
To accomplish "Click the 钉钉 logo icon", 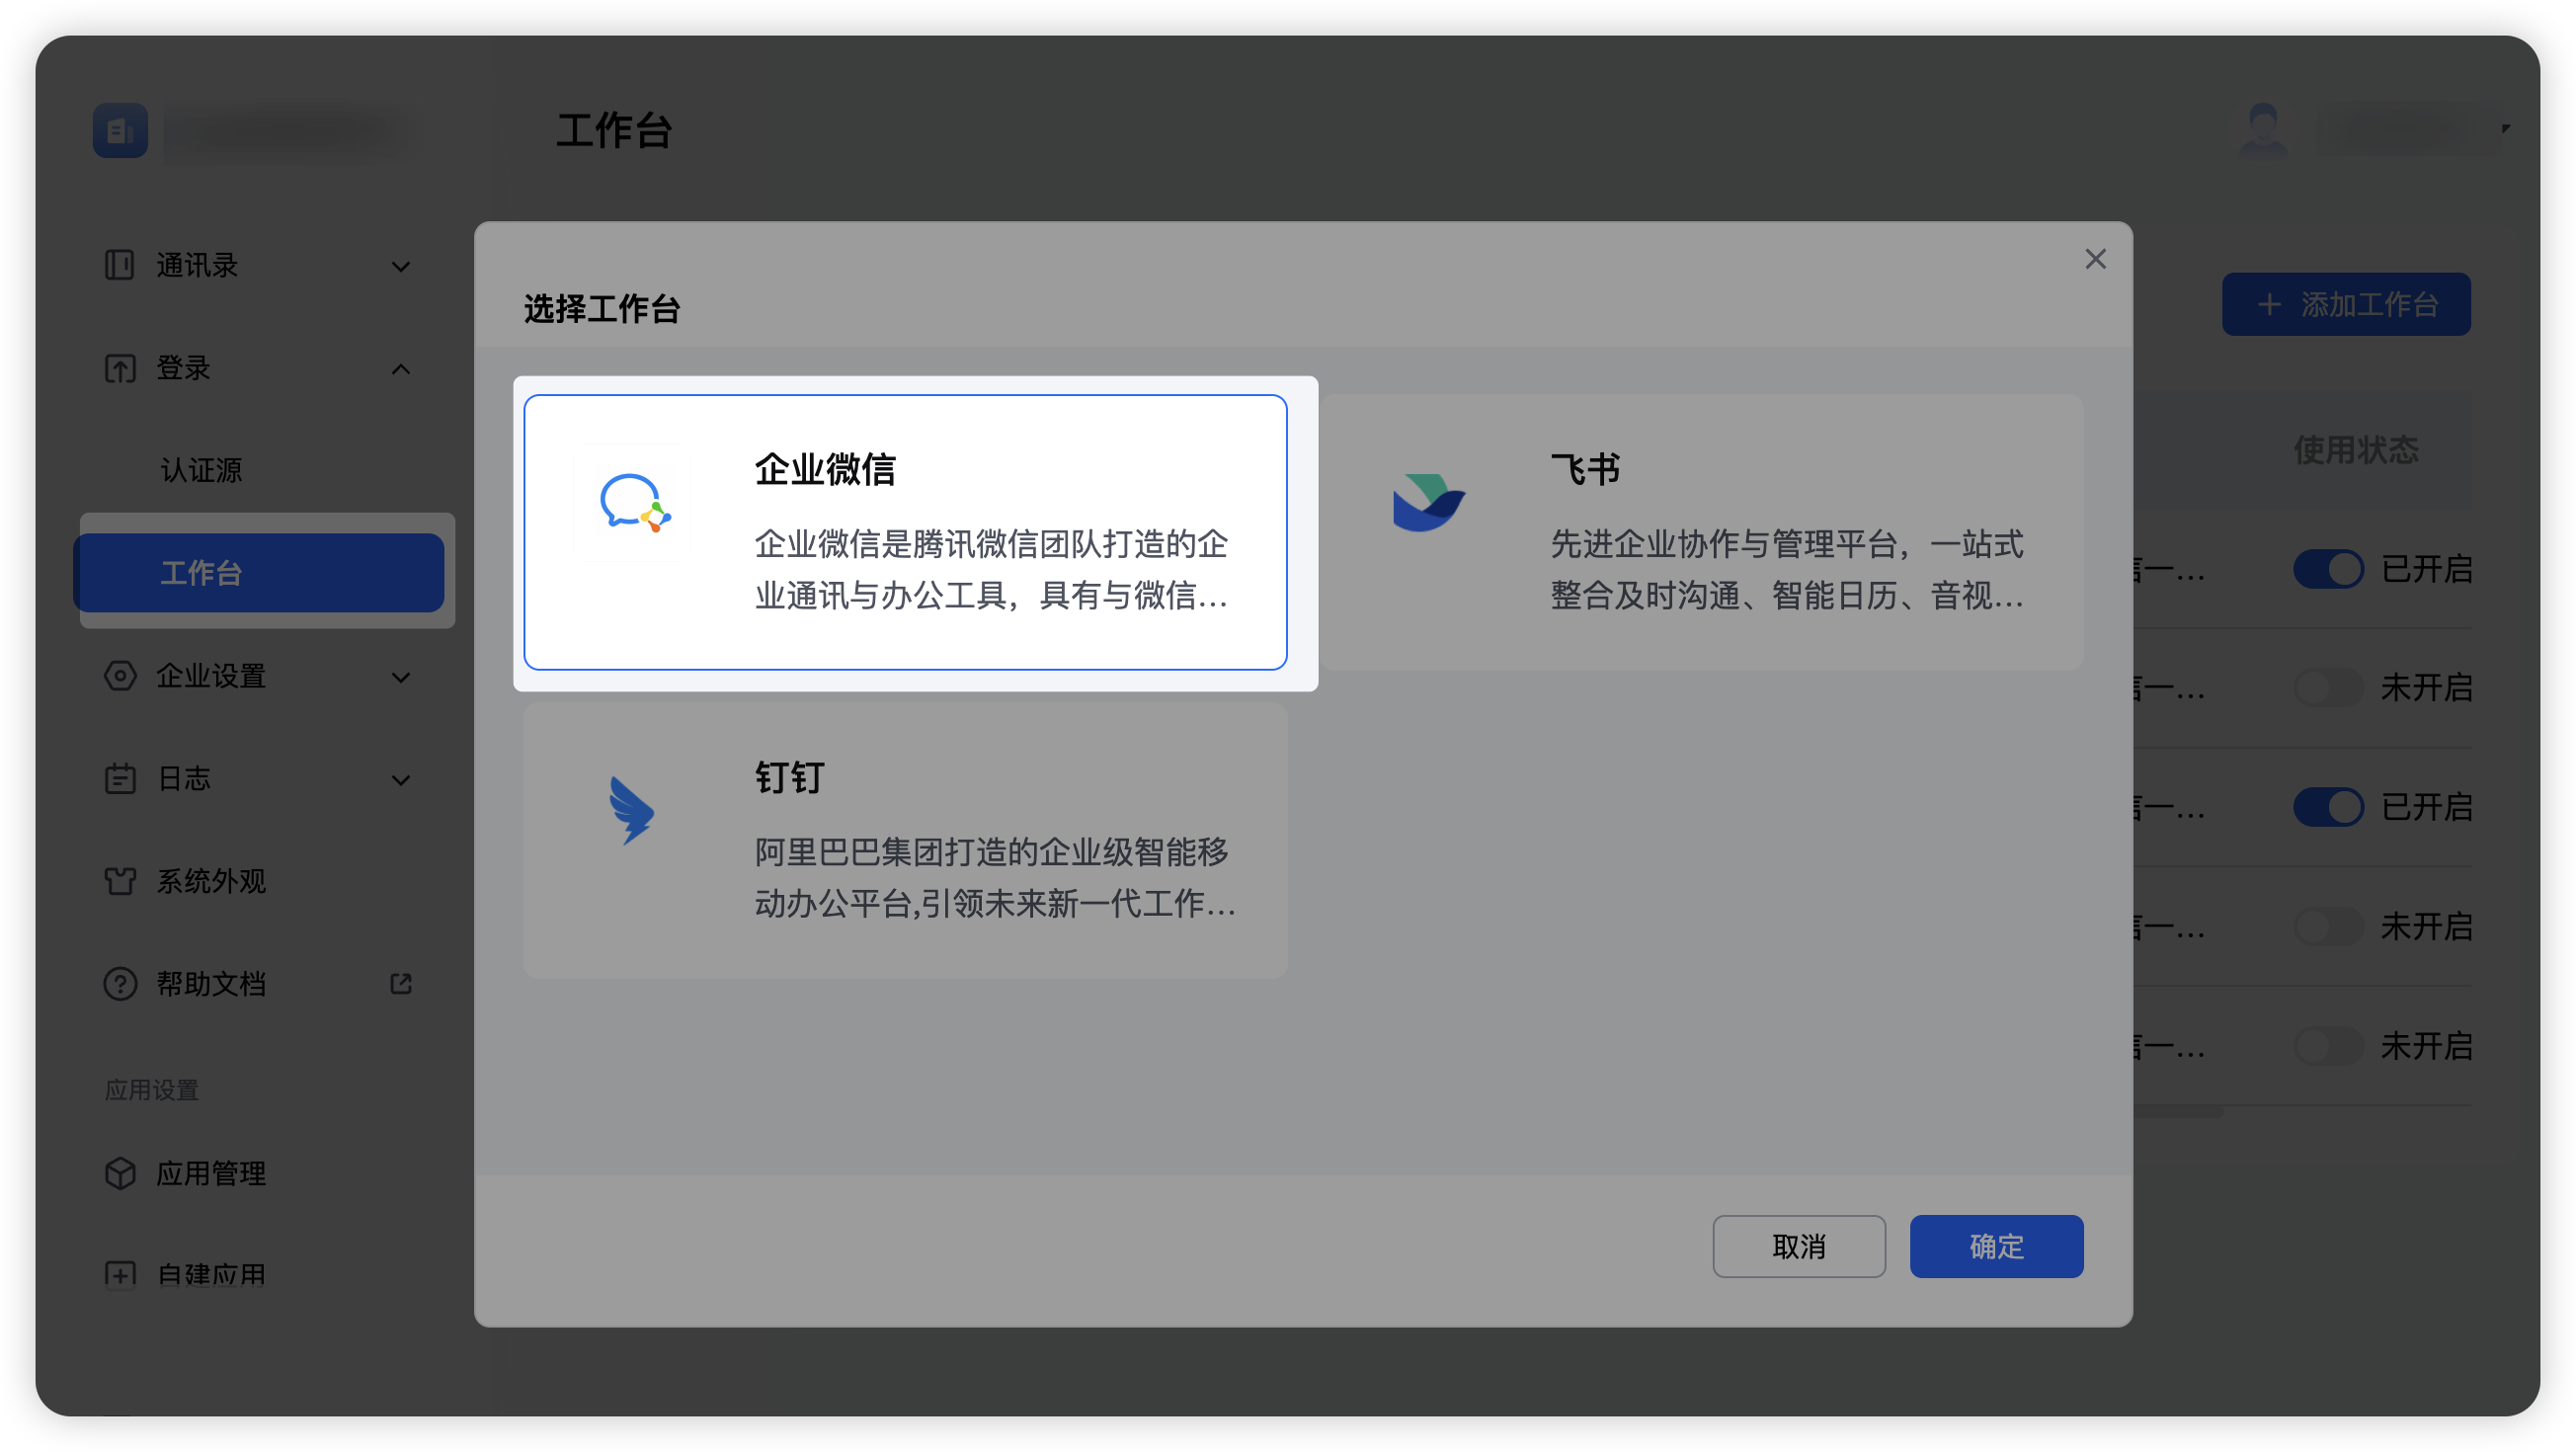I will (x=632, y=810).
